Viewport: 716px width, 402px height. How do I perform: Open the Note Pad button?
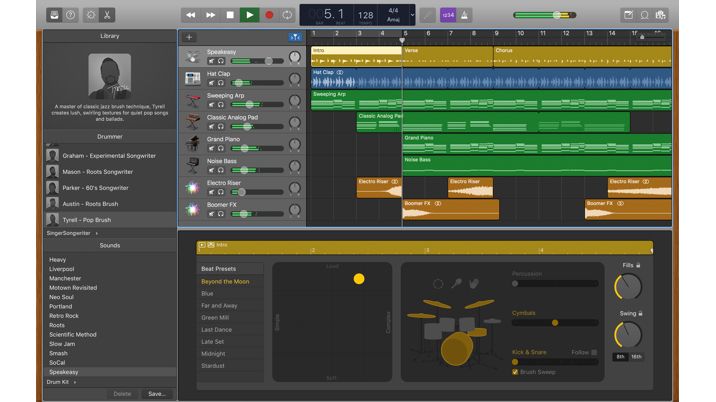(628, 15)
